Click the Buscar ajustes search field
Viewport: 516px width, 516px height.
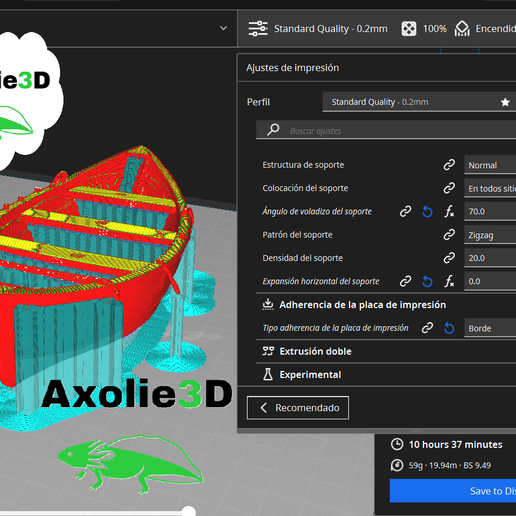pos(386,130)
